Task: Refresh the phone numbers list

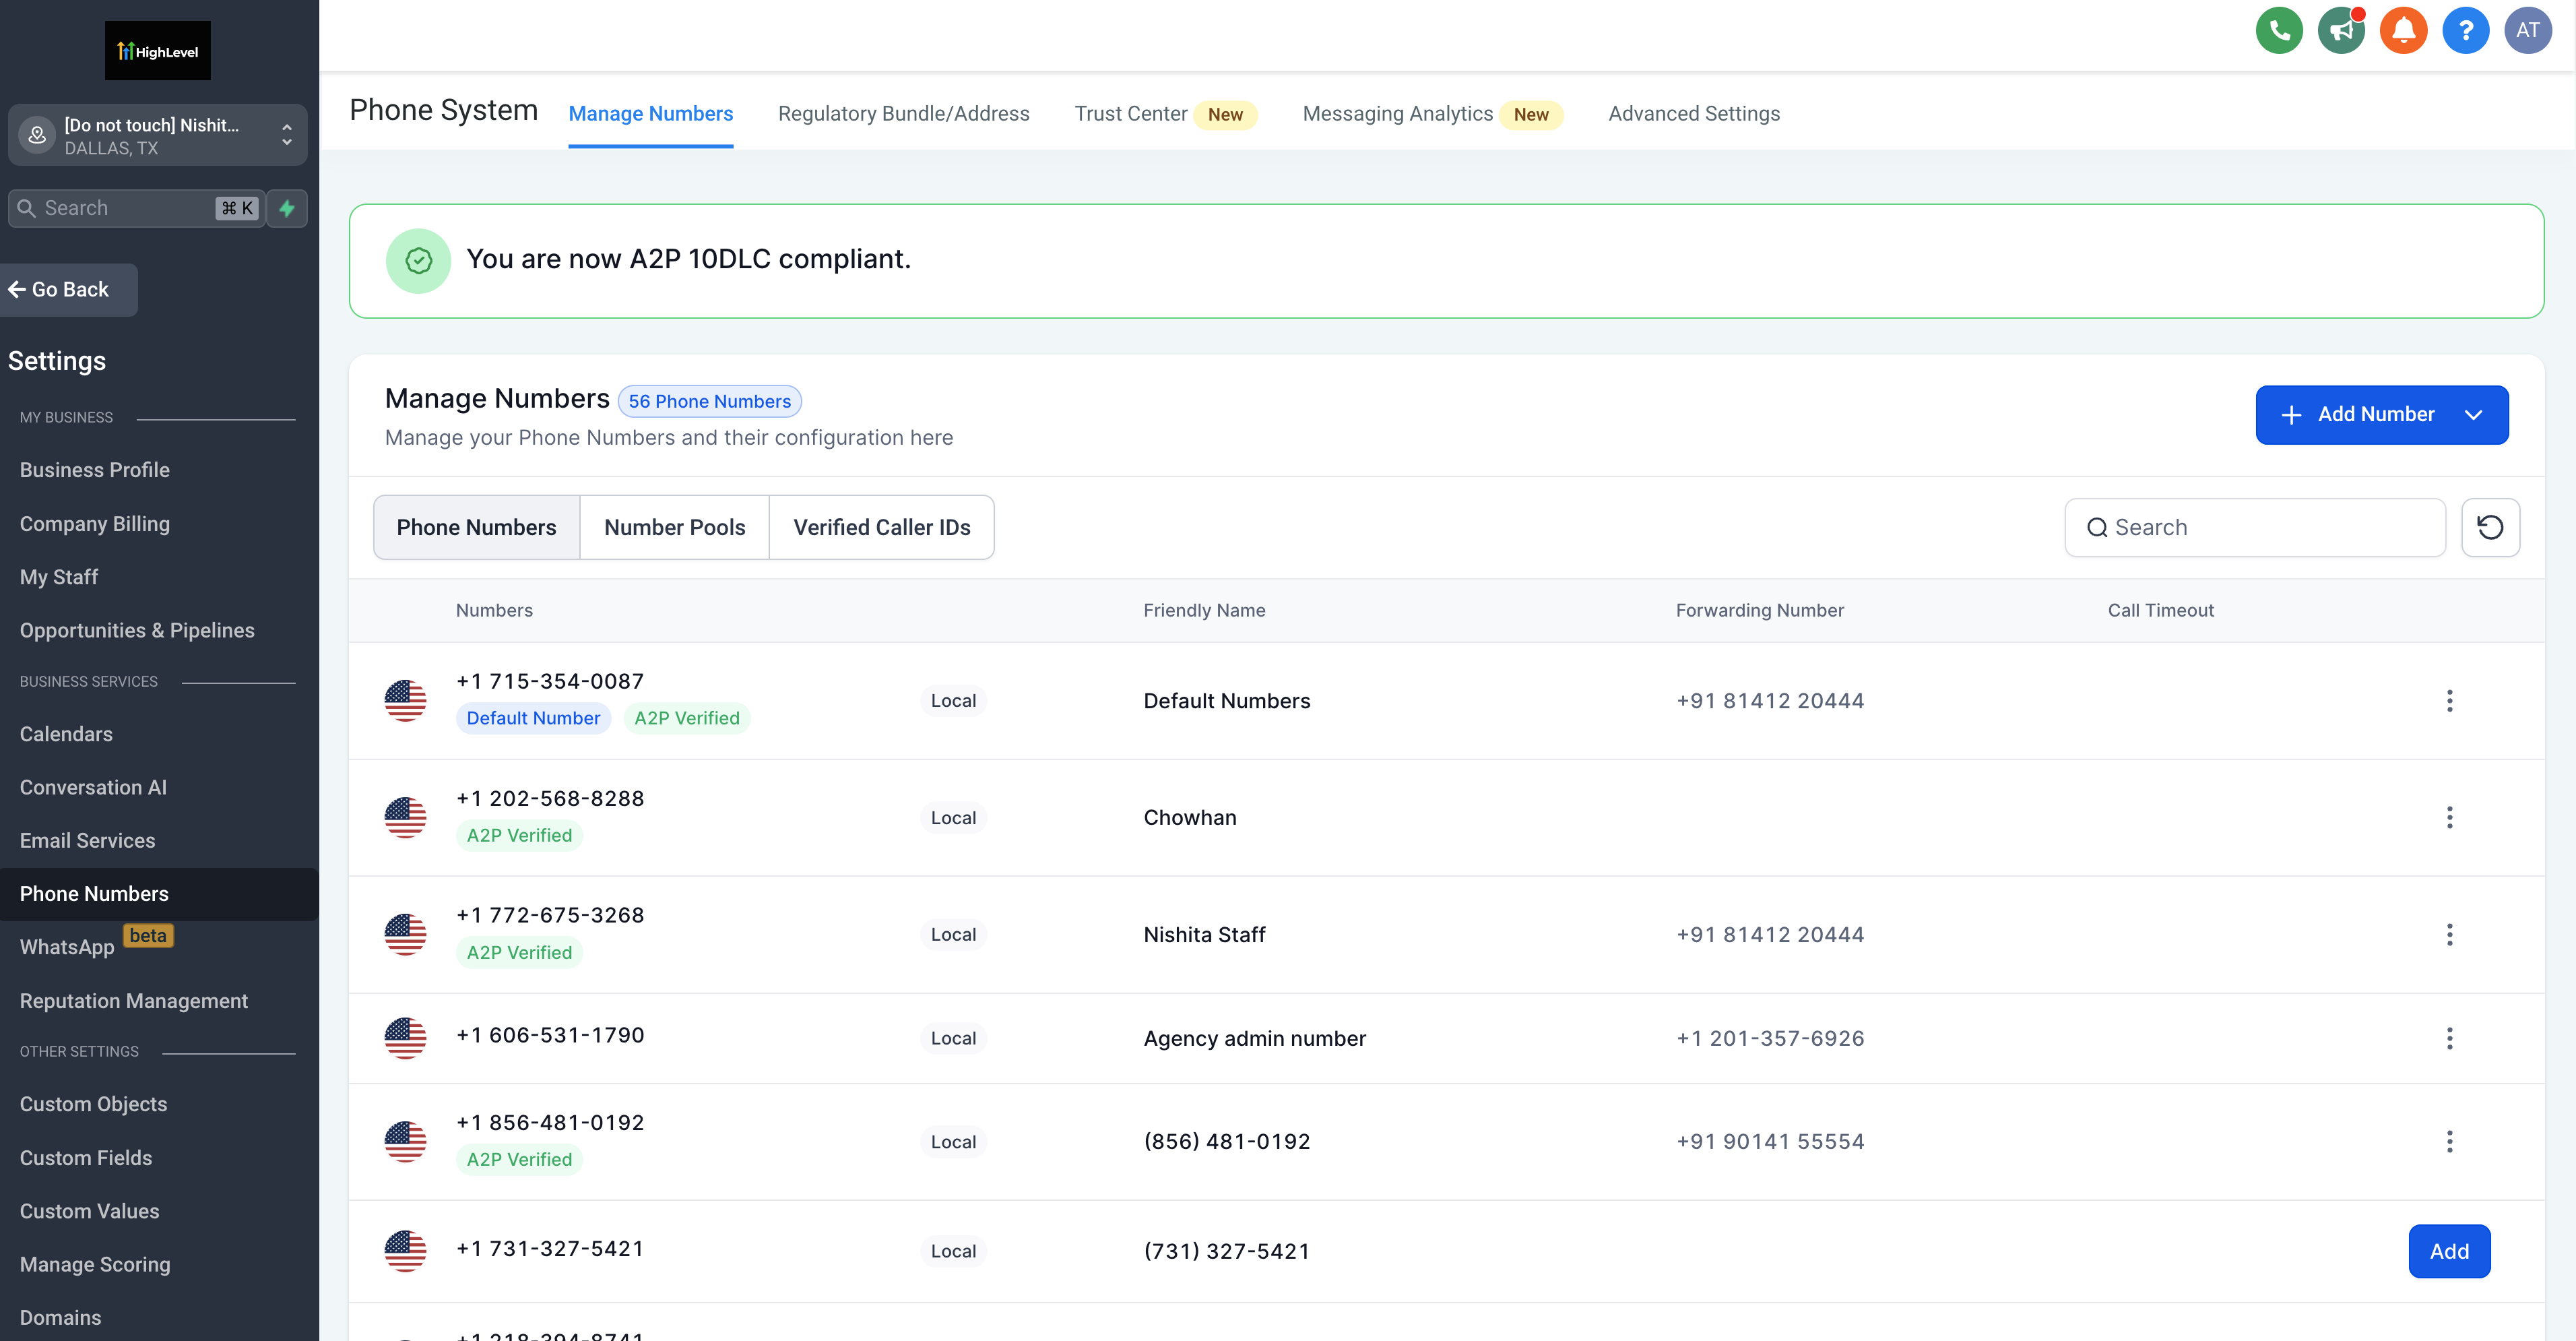Action: coord(2489,527)
